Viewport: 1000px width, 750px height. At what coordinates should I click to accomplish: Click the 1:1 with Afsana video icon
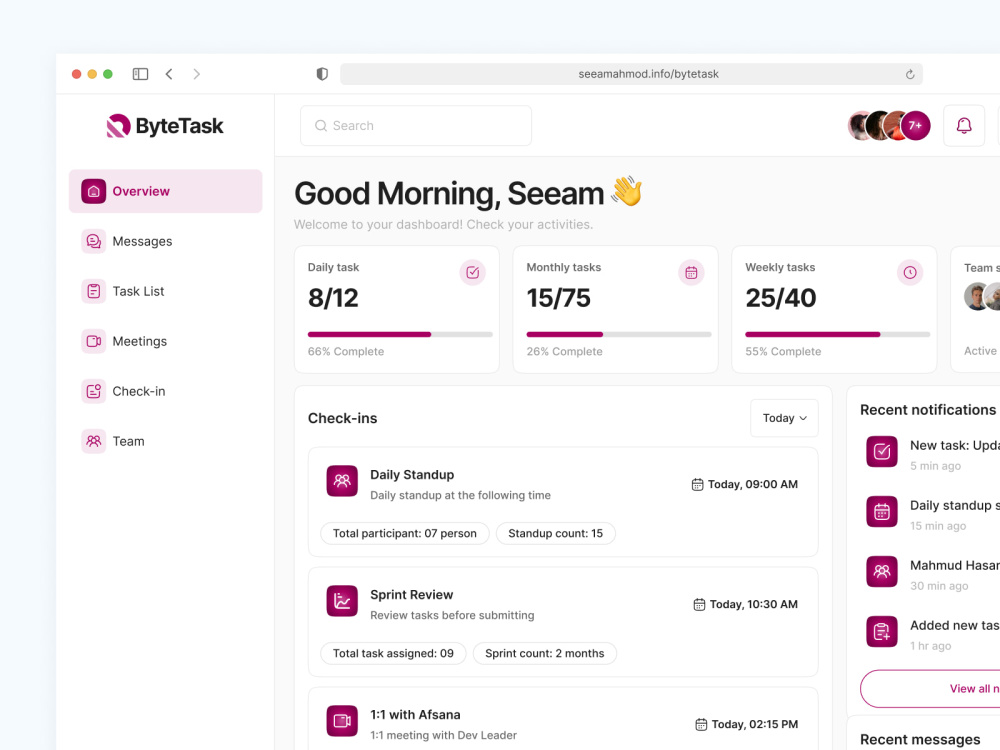click(x=342, y=721)
